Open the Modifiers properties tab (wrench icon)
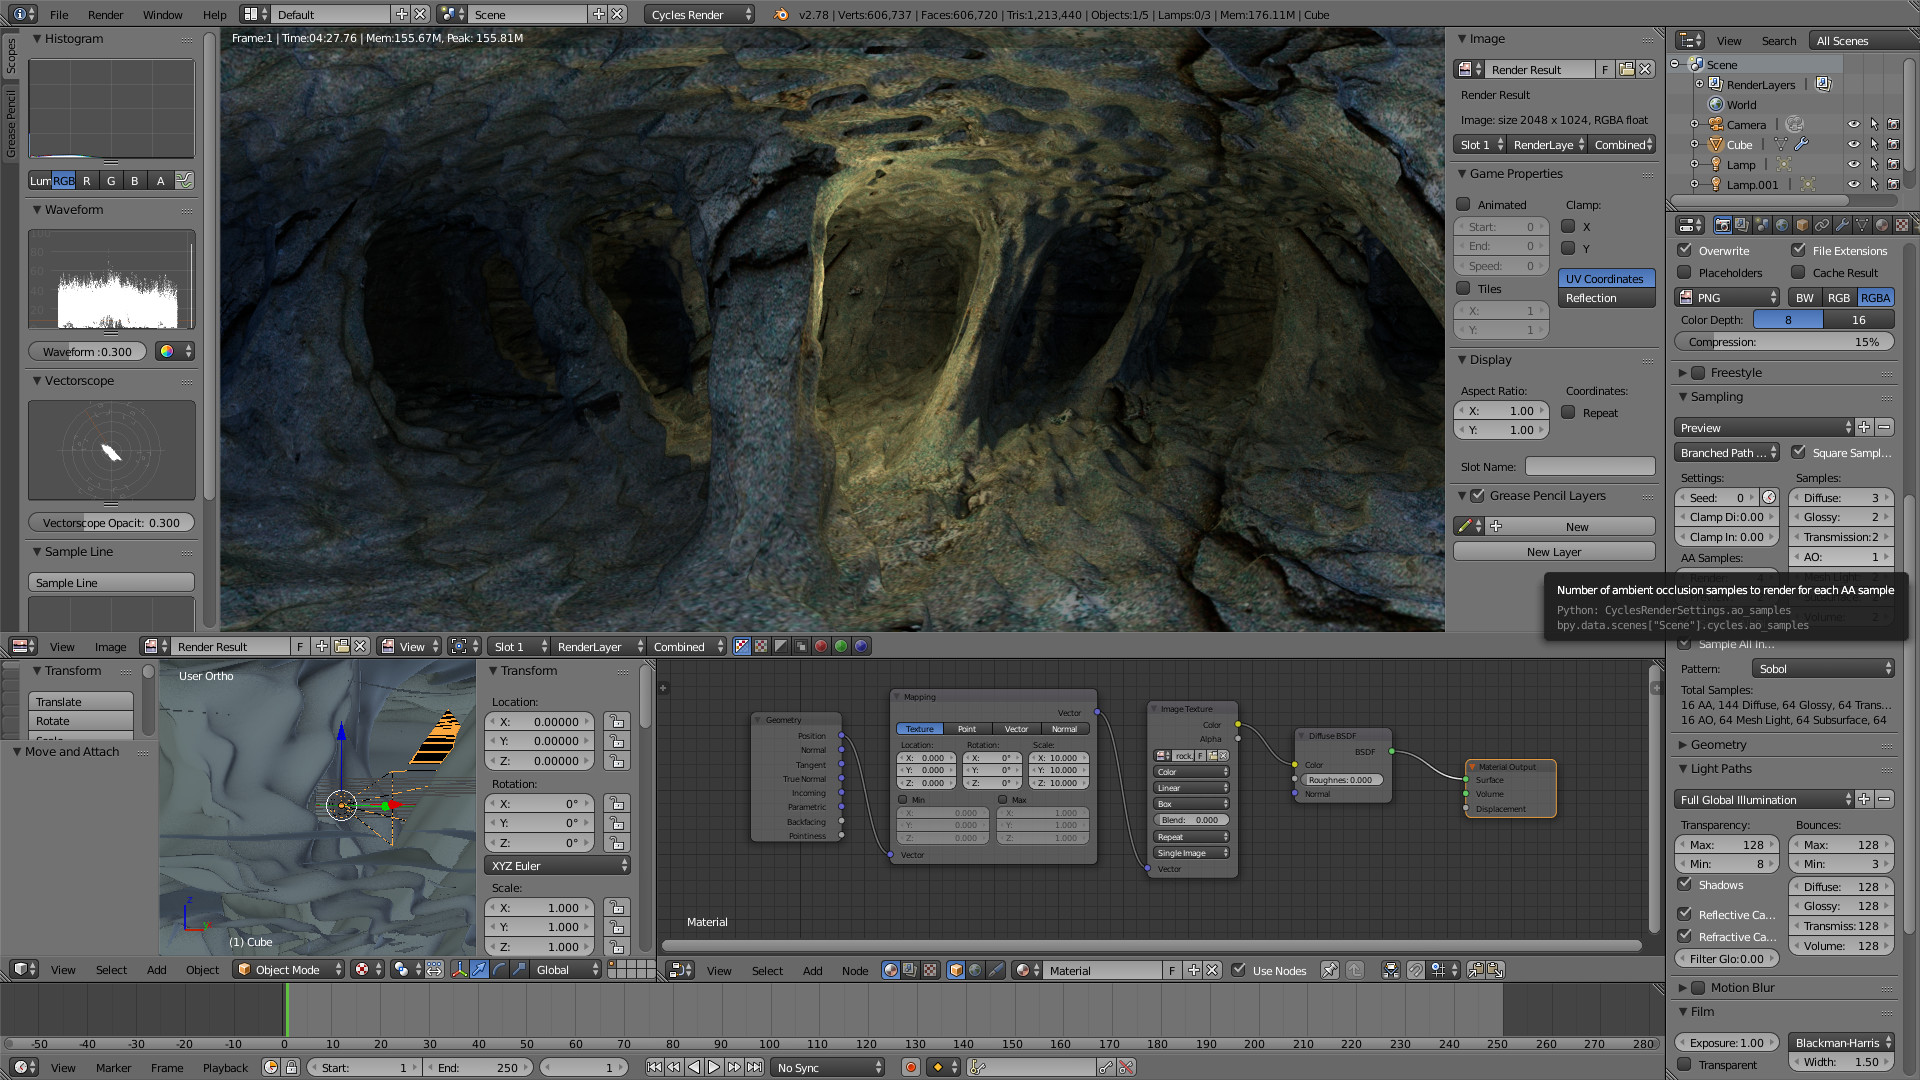The image size is (1920, 1080). tap(1842, 225)
